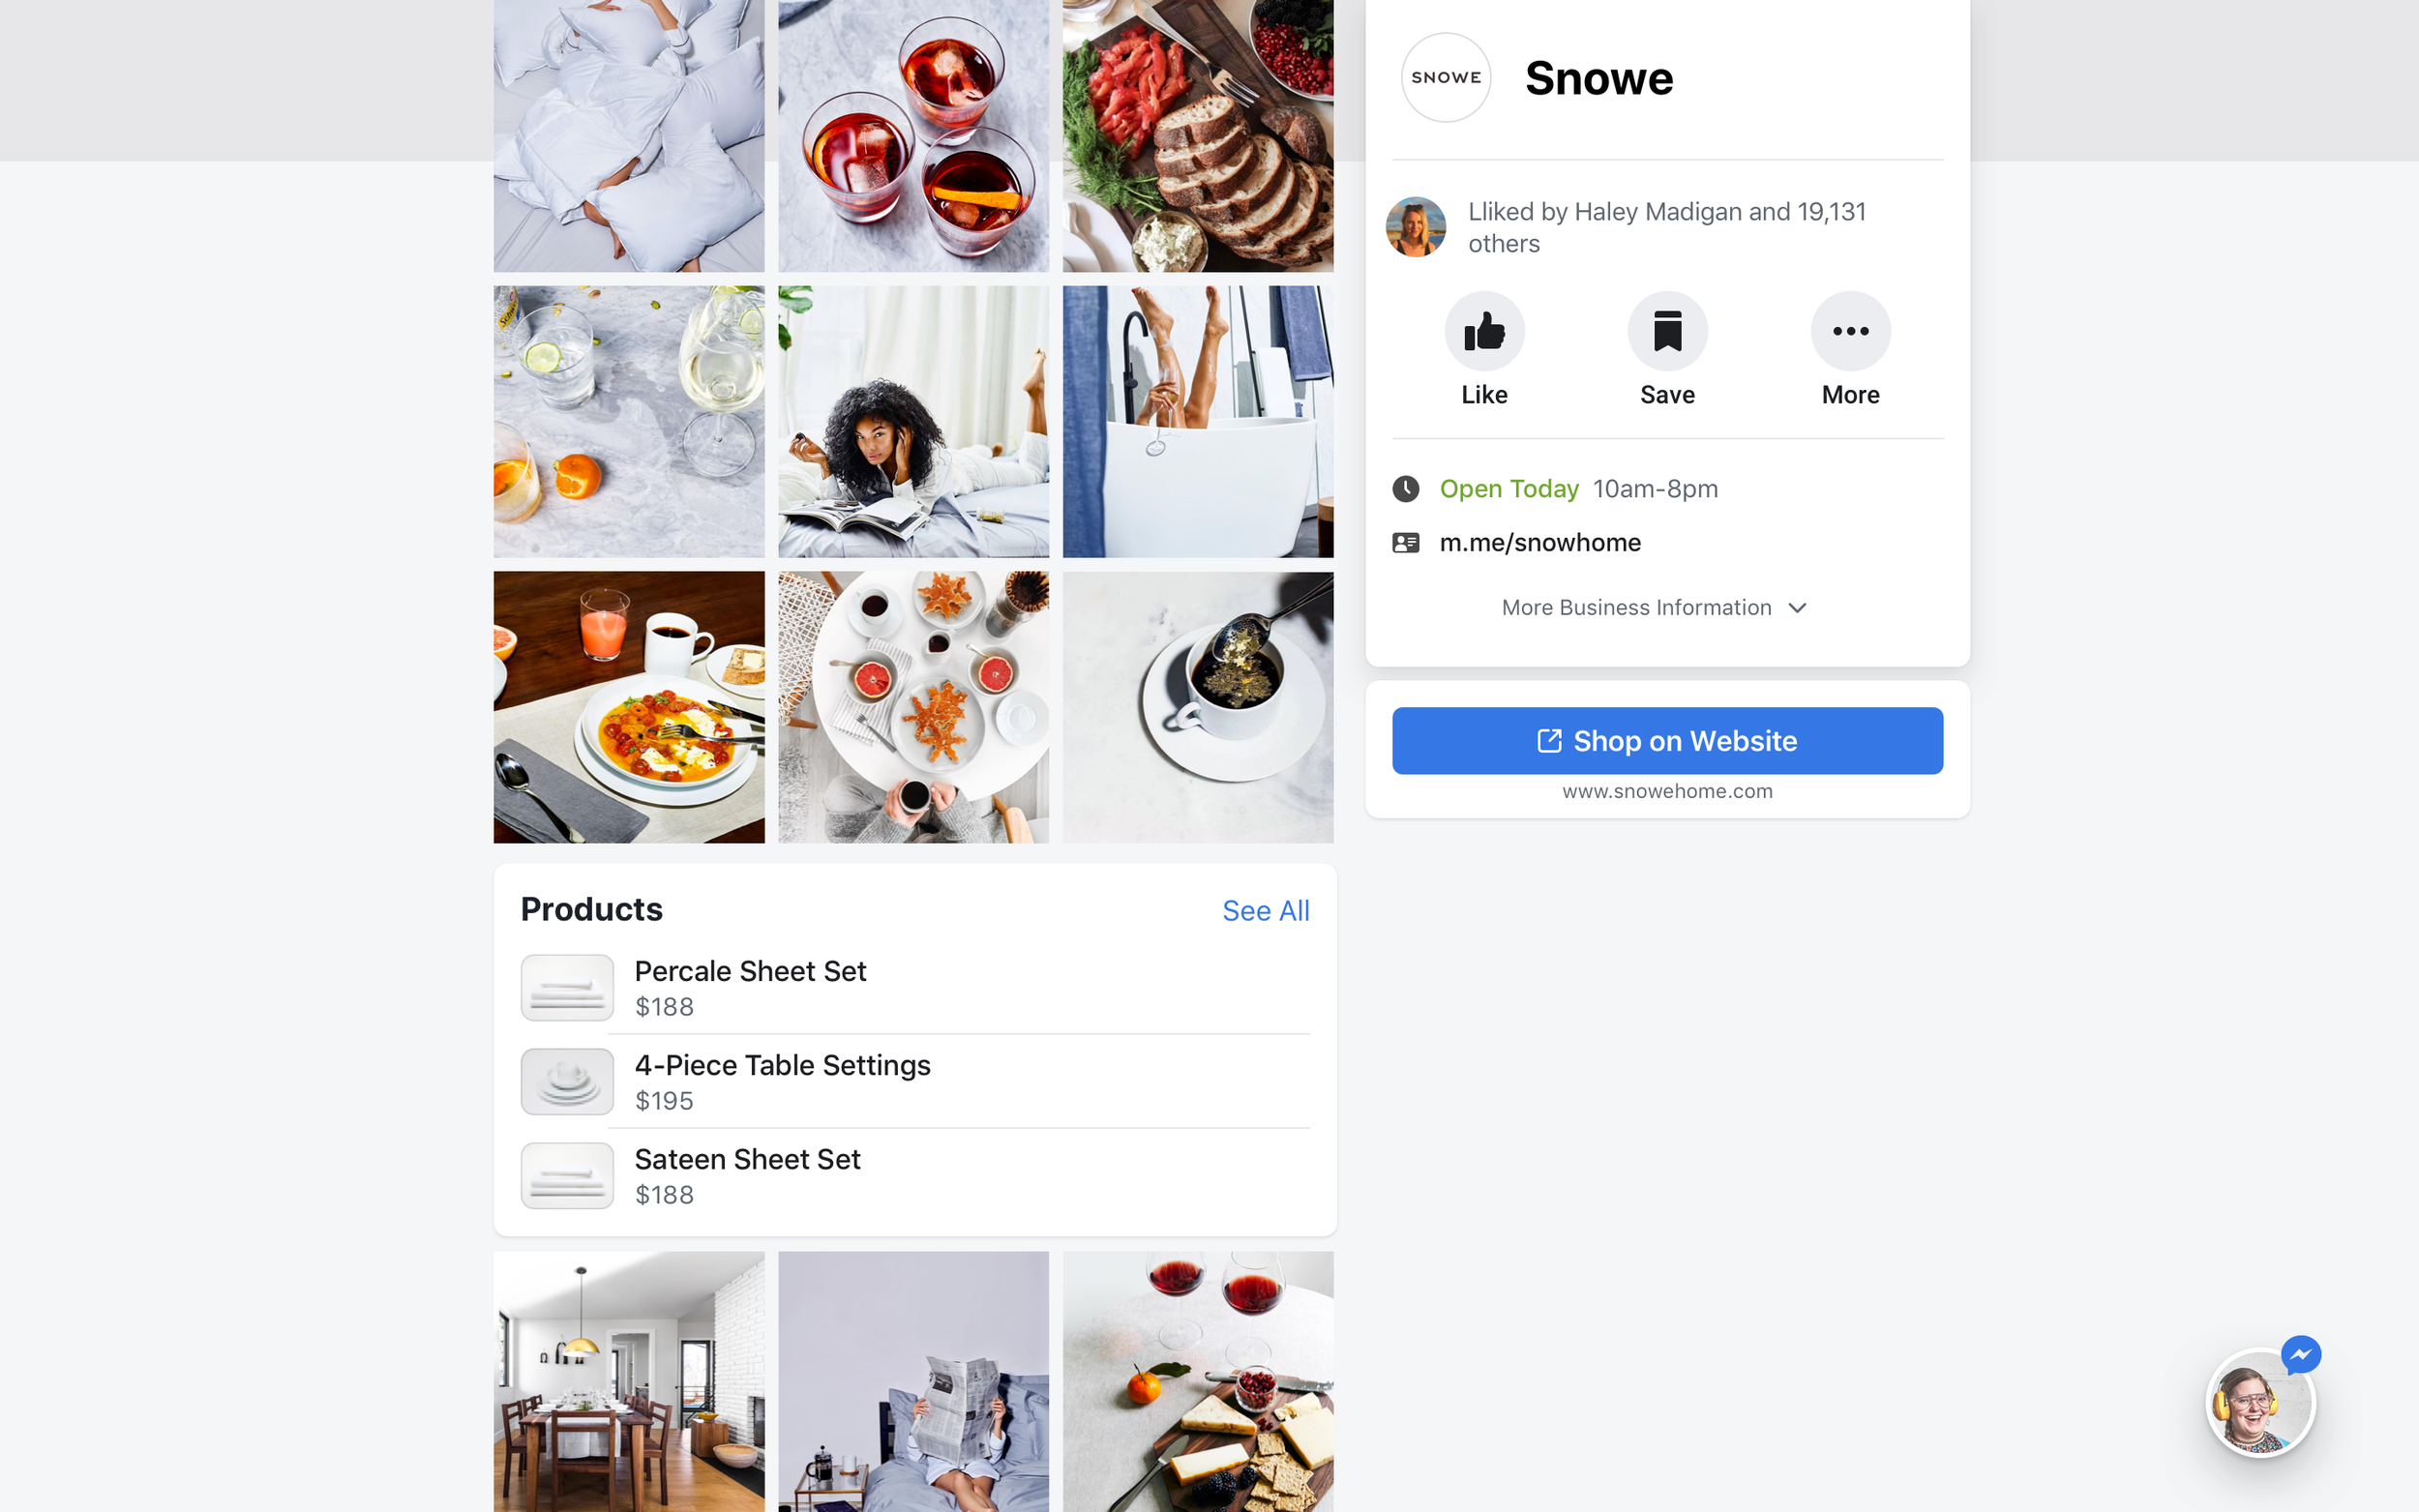Open the Sateen Sheet Set product thumbnail
Screen dimensions: 2419x1512
(567, 1176)
